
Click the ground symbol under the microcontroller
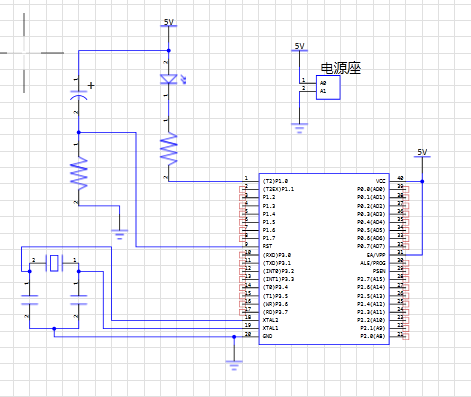coord(234,365)
